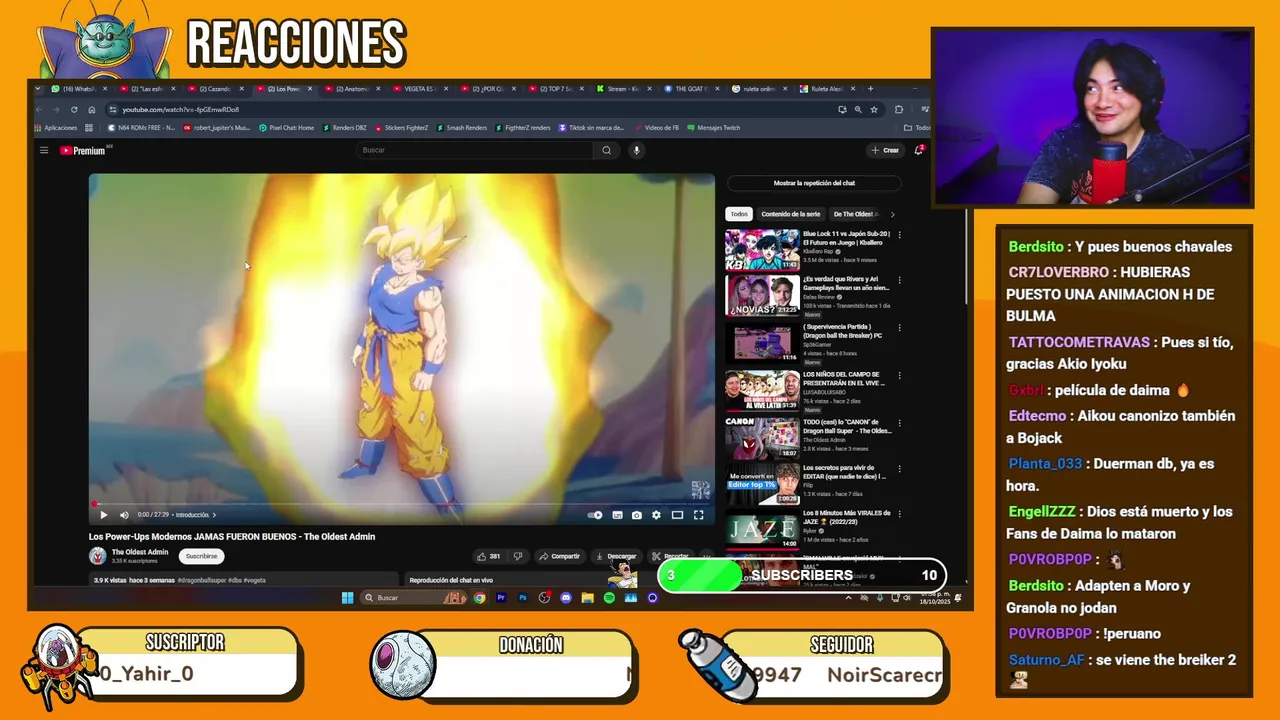Select the Todos filter chip
Screen dimensions: 1280x720
click(x=739, y=214)
